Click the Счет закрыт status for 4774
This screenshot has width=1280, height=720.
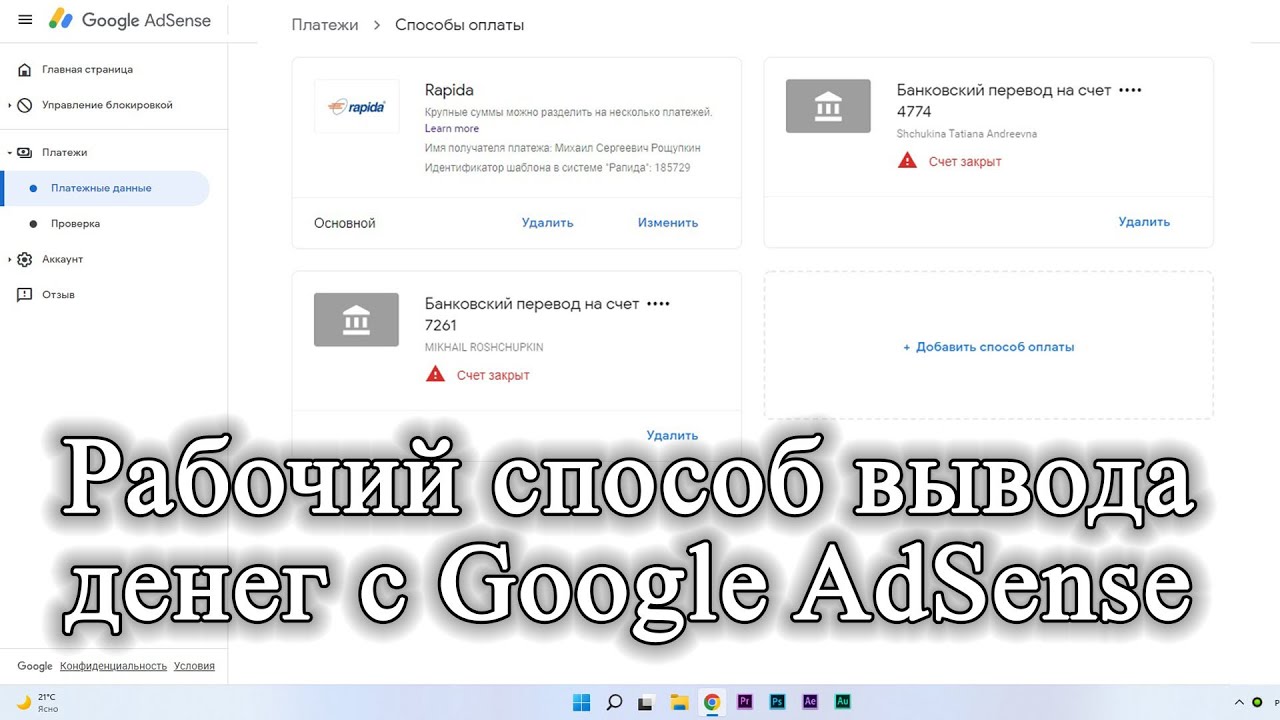pyautogui.click(x=965, y=161)
